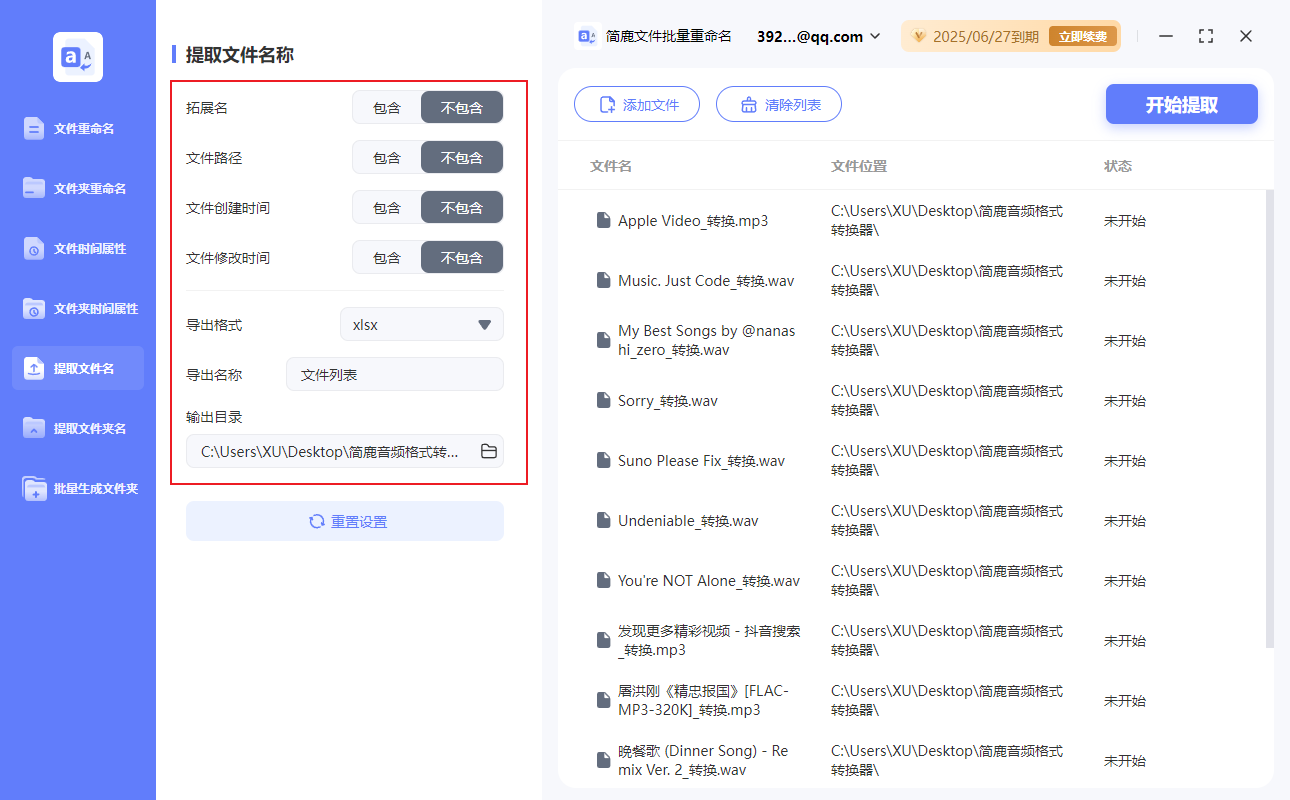Set 文件创建时间 to 包含
1290x800 pixels.
coord(386,207)
